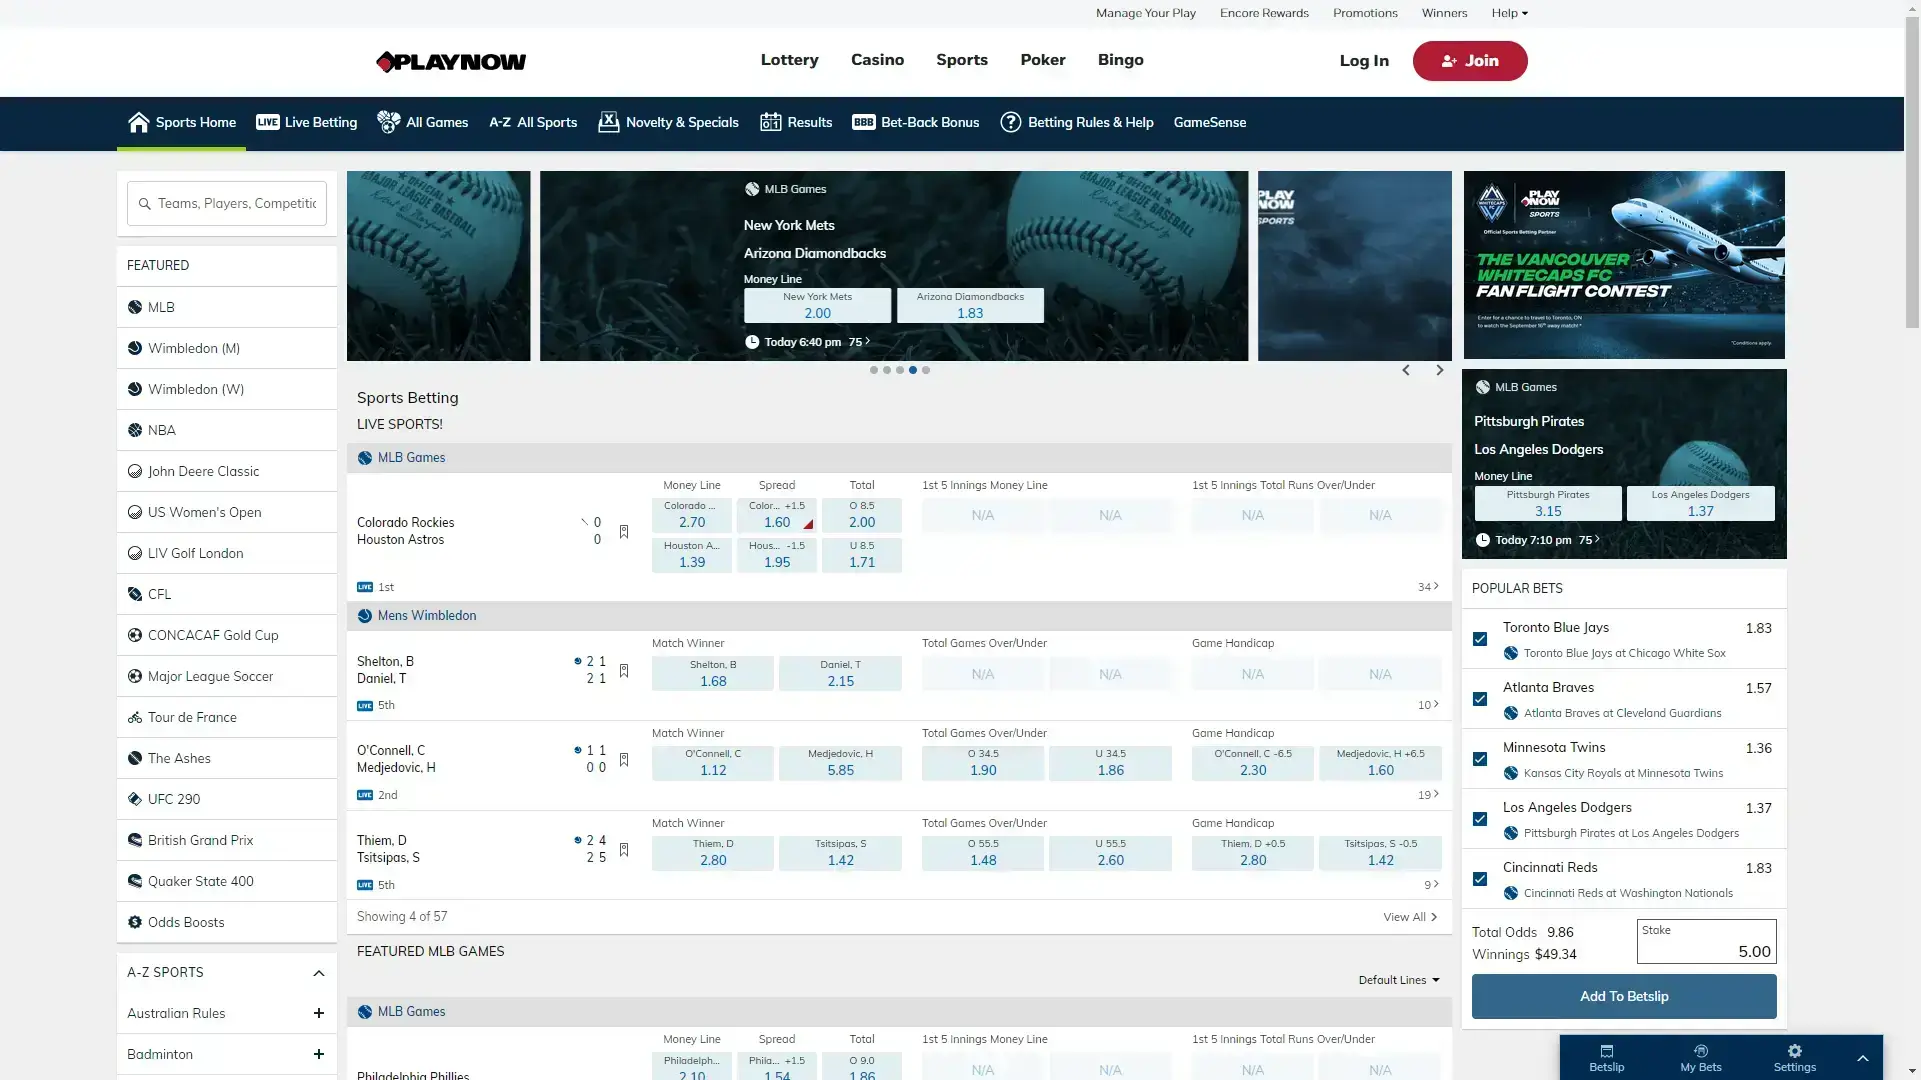Click the search magnifier icon
The image size is (1921, 1080).
tap(145, 204)
